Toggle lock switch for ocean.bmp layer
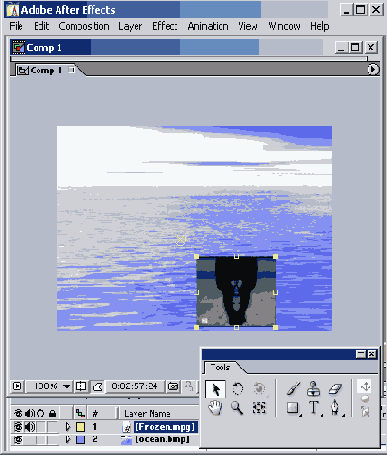The height and width of the screenshot is (455, 387). [x=52, y=440]
